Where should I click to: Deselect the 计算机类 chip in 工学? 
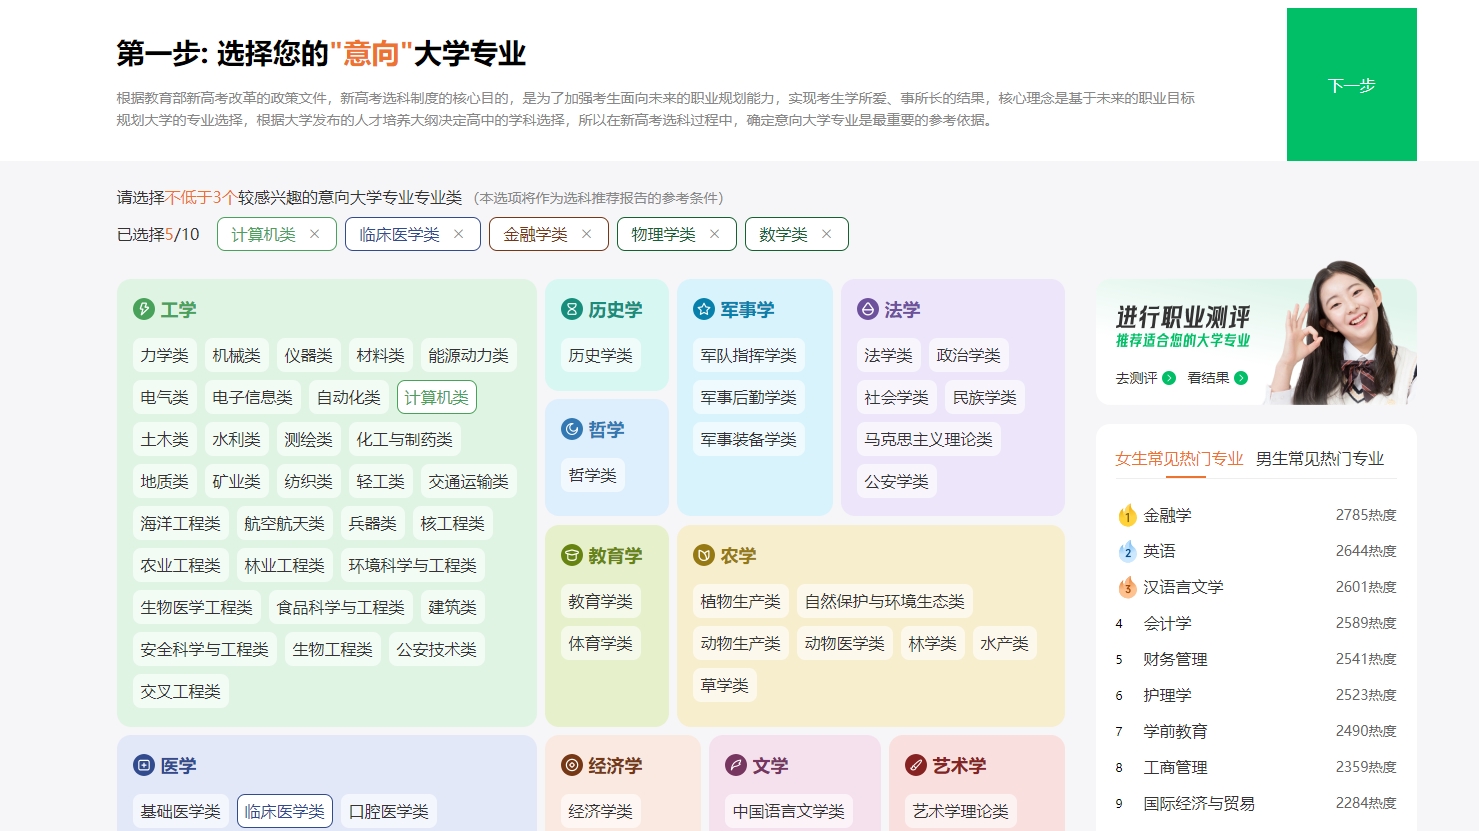(437, 397)
